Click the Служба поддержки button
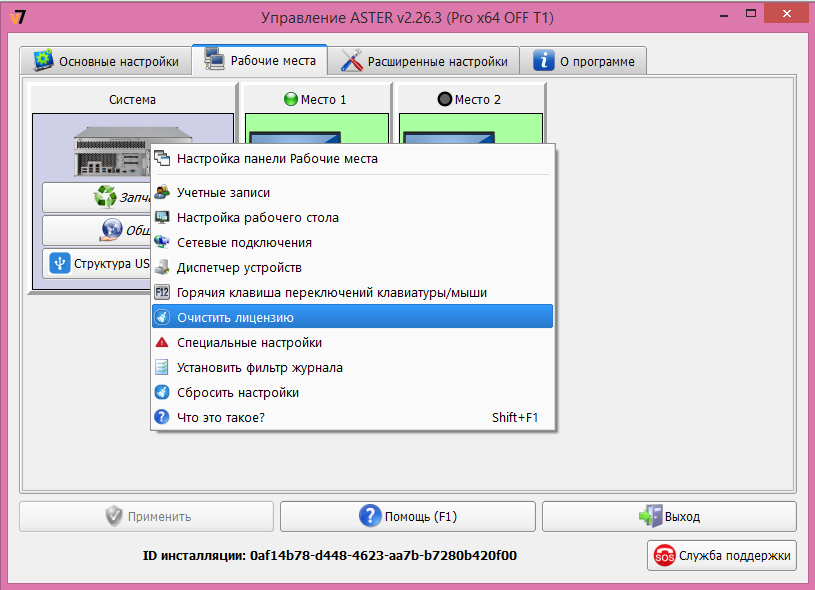This screenshot has height=590, width=815. click(x=720, y=556)
